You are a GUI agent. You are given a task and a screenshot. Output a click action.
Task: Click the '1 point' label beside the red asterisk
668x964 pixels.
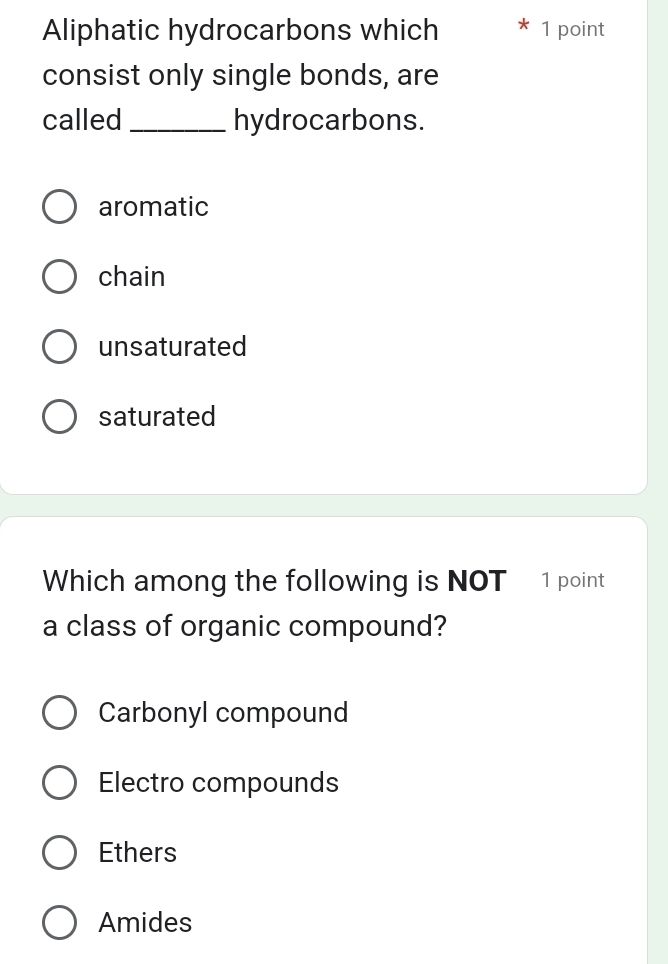(x=572, y=30)
